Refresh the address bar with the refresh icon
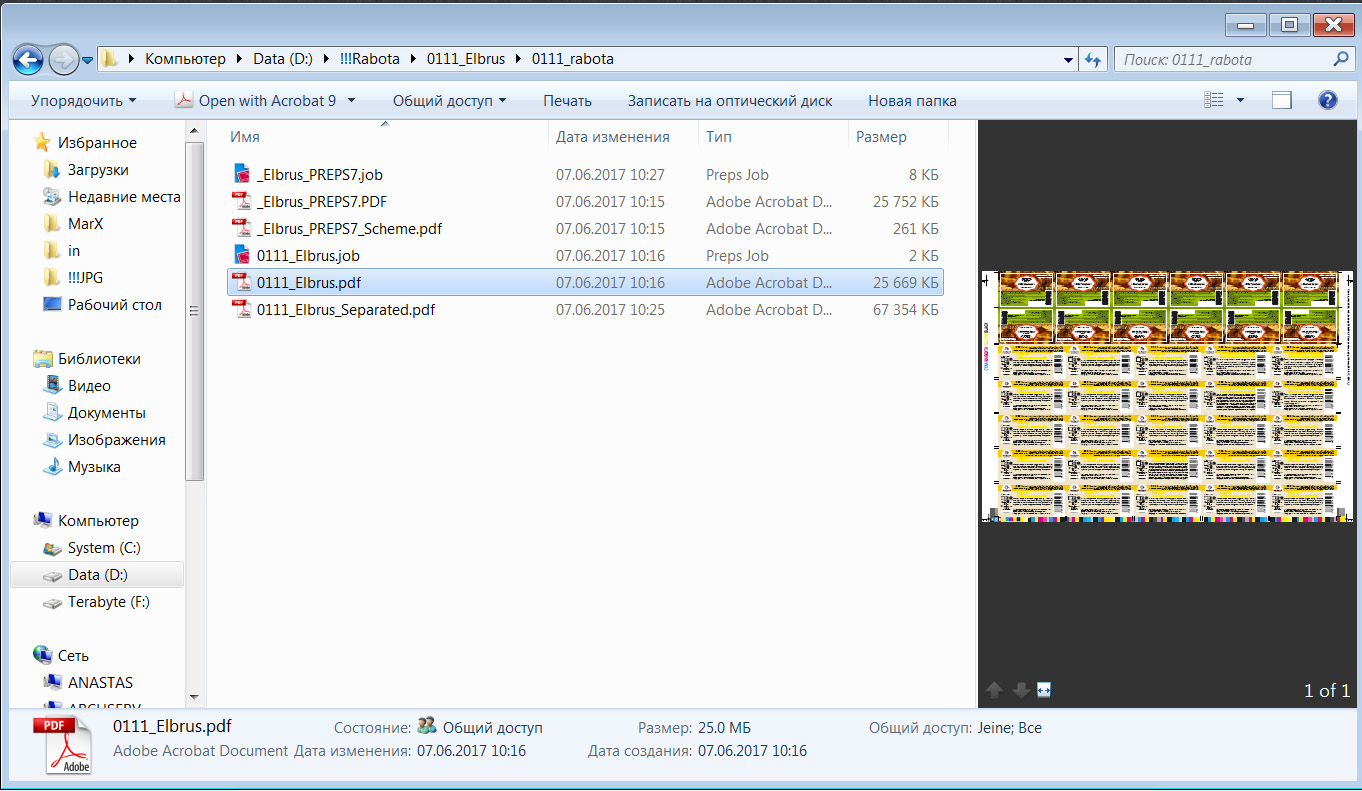Image resolution: width=1362 pixels, height=791 pixels. tap(1092, 59)
